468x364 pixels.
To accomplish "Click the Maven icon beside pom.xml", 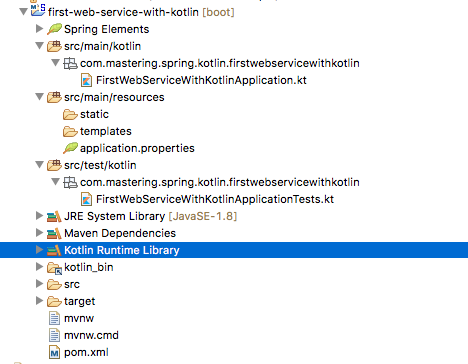I will point(54,352).
